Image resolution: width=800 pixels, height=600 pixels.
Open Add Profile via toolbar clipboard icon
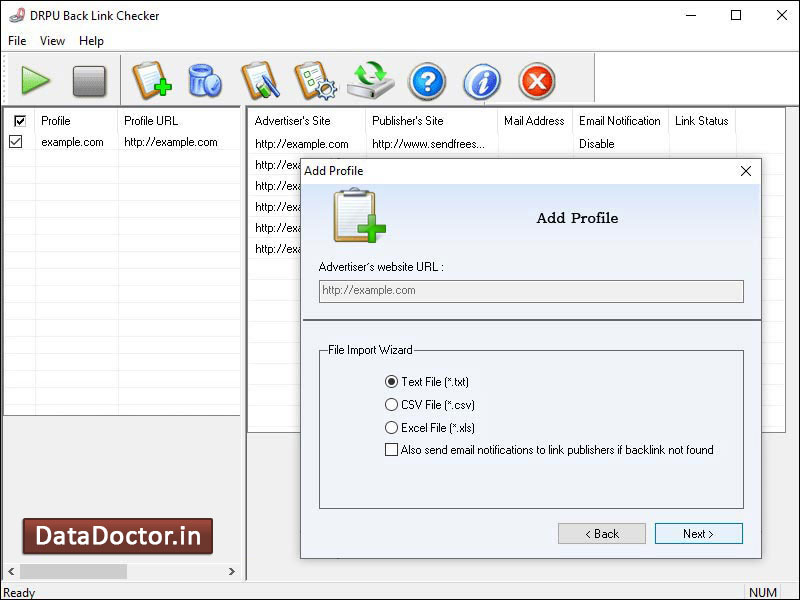click(152, 81)
